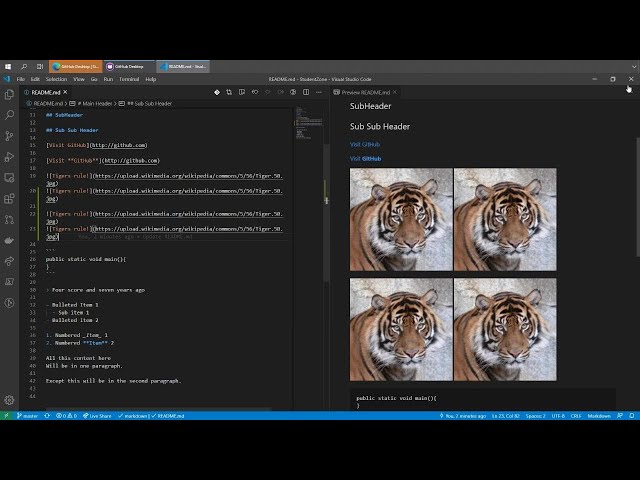The width and height of the screenshot is (640, 480).
Task: Click the markdown | README.md lint status
Action: (151, 416)
